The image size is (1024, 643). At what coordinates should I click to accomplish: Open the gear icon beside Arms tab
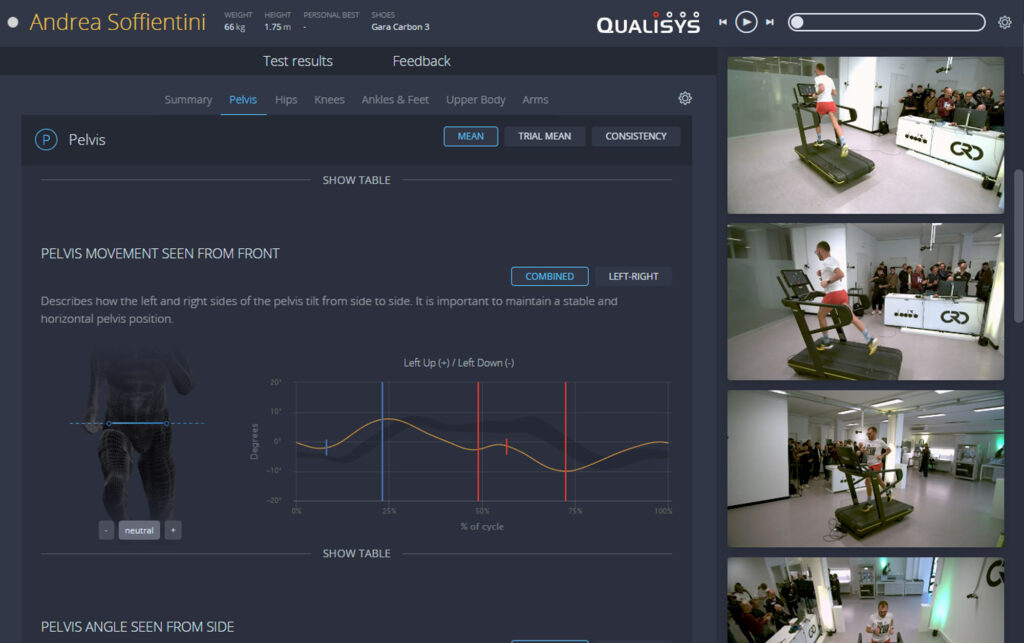pos(685,98)
